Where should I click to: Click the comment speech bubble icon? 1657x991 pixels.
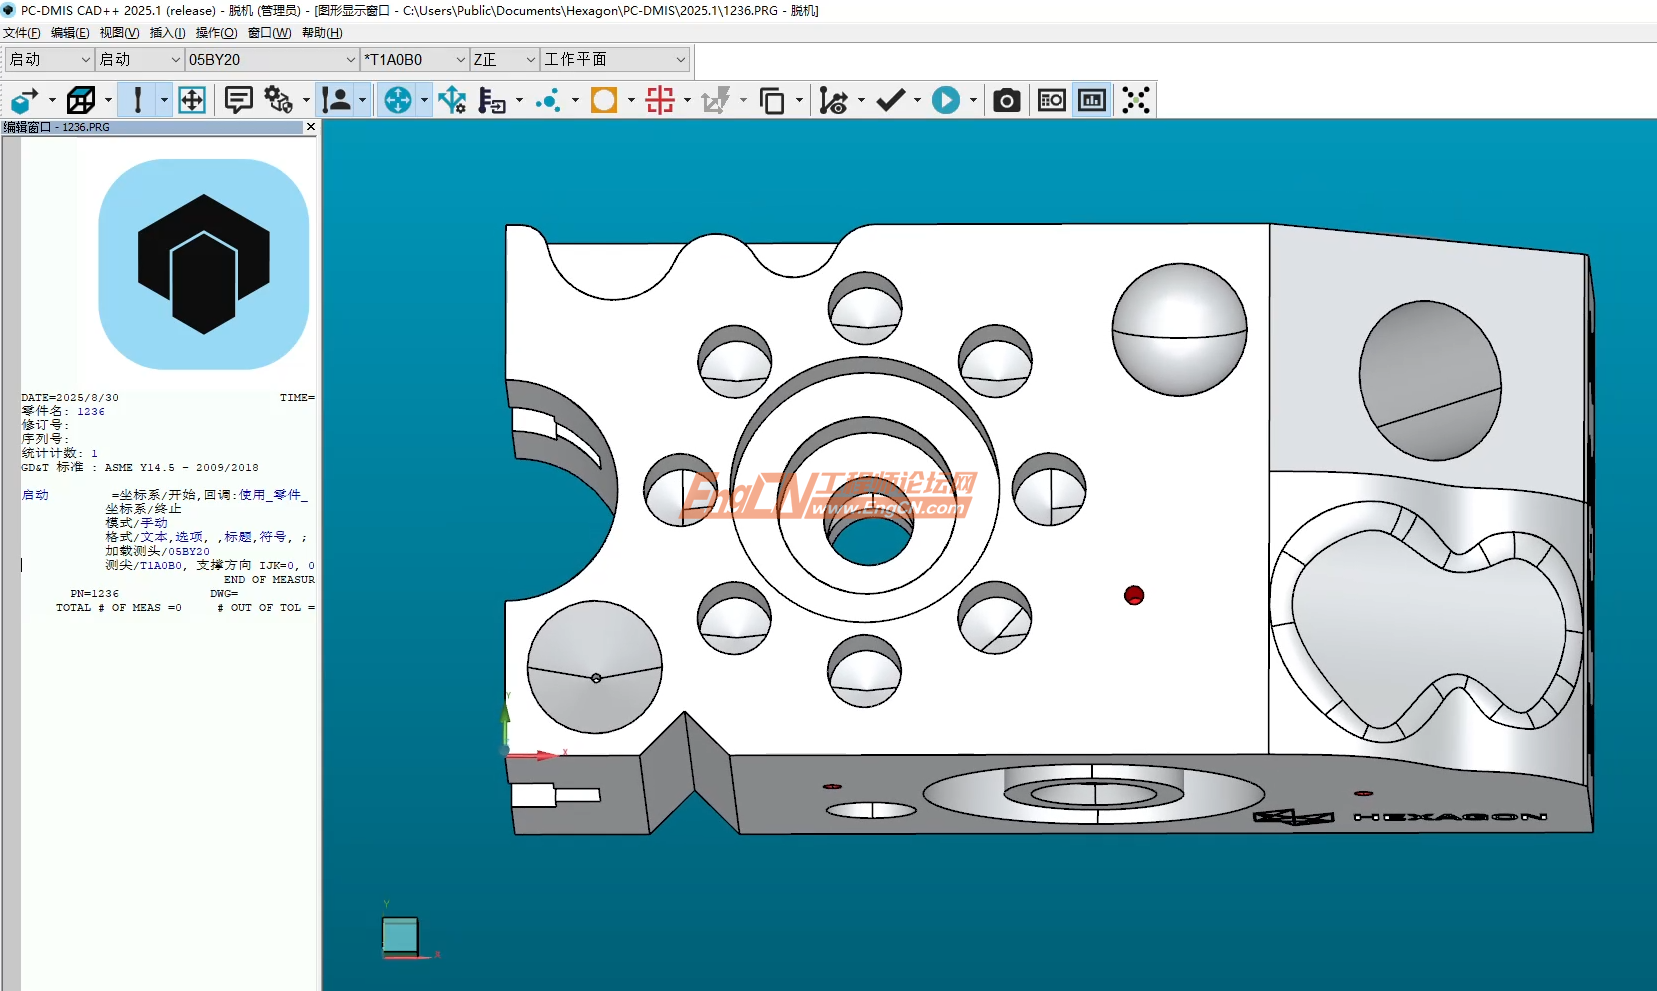pyautogui.click(x=238, y=100)
